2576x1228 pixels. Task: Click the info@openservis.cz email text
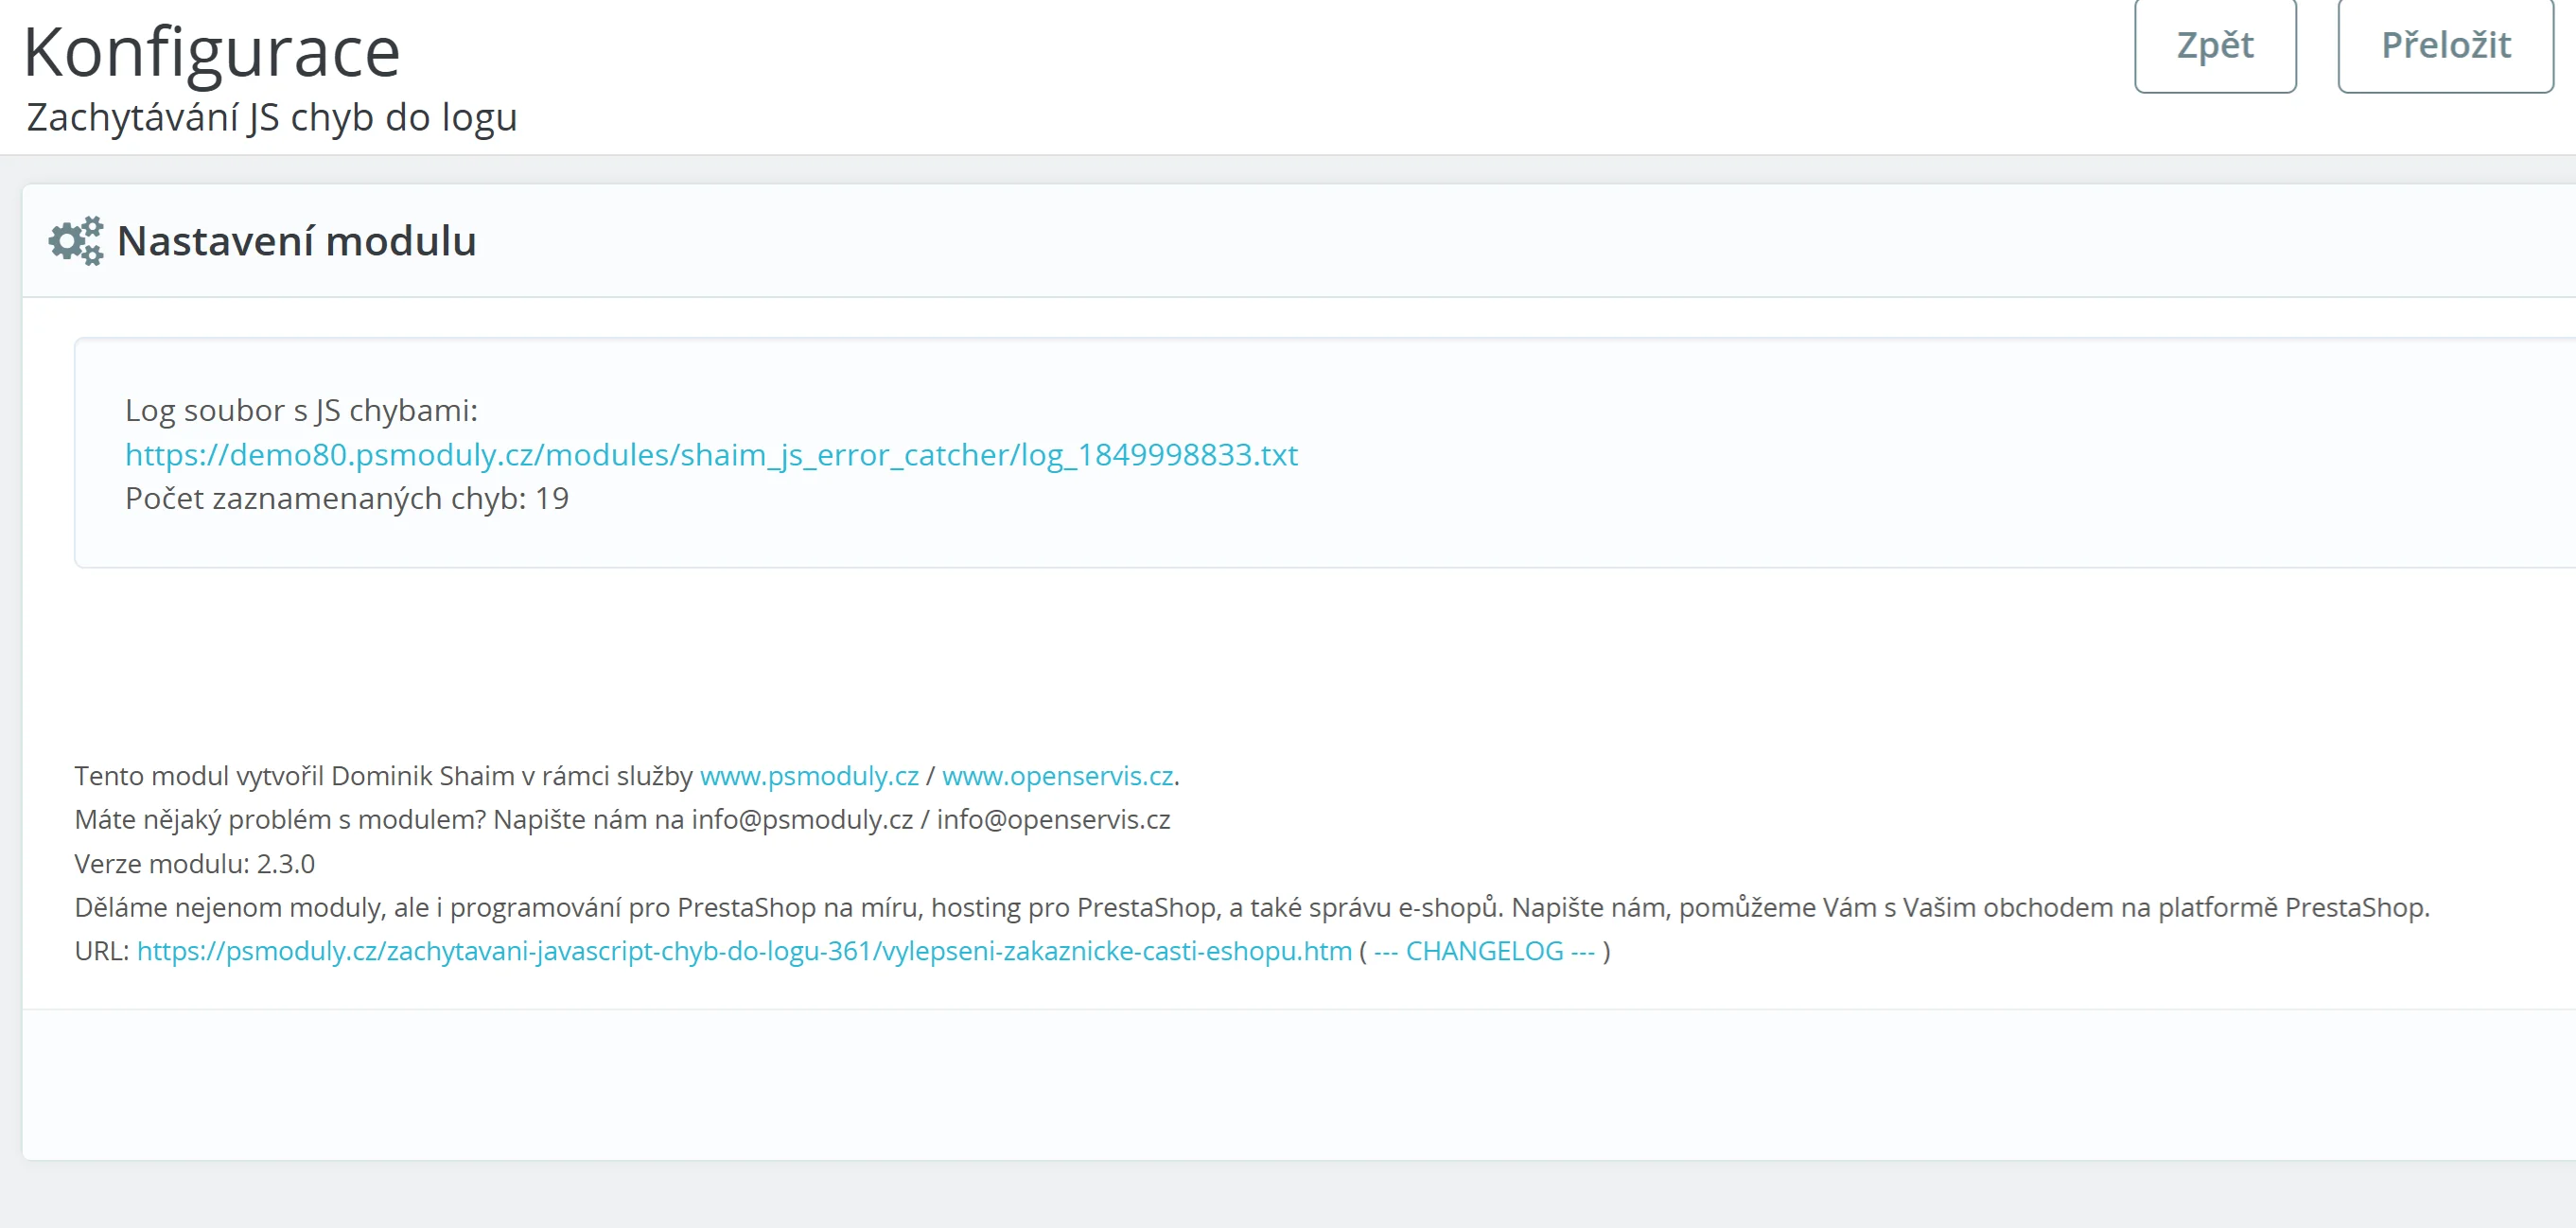(1053, 820)
